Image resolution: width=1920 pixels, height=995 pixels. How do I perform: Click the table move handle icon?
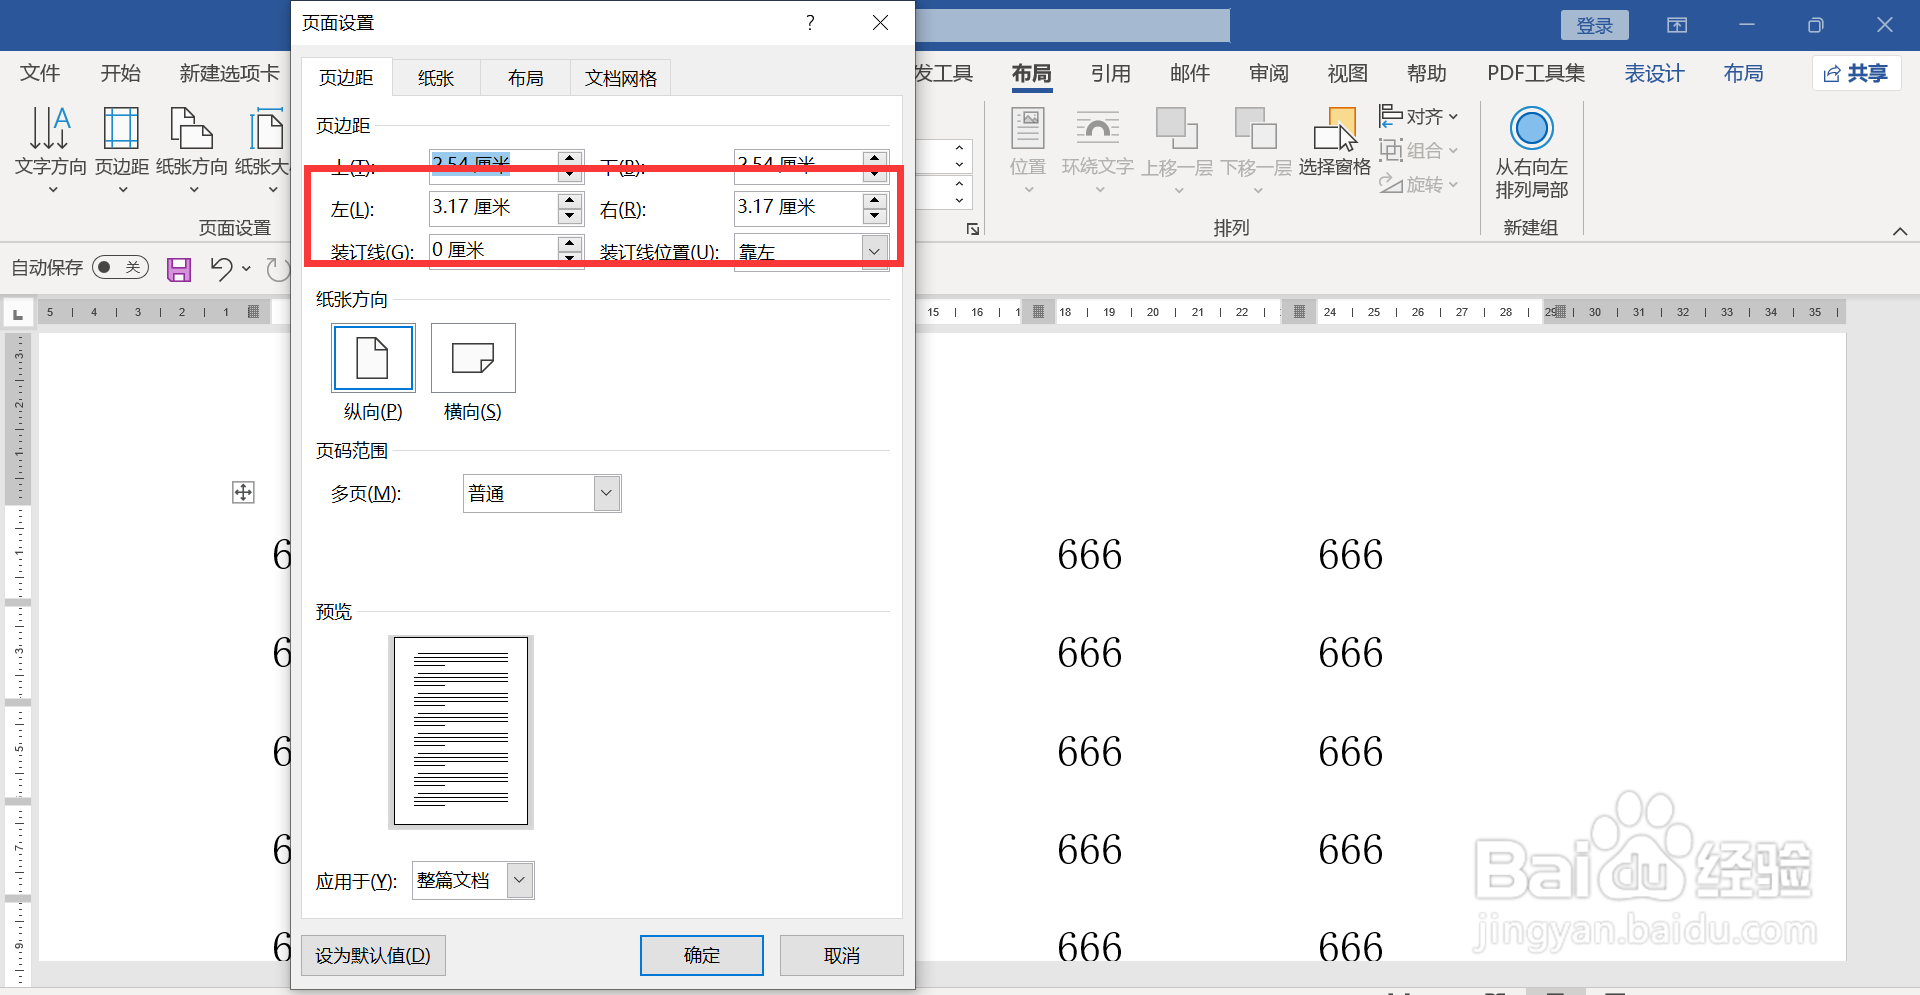[x=243, y=492]
